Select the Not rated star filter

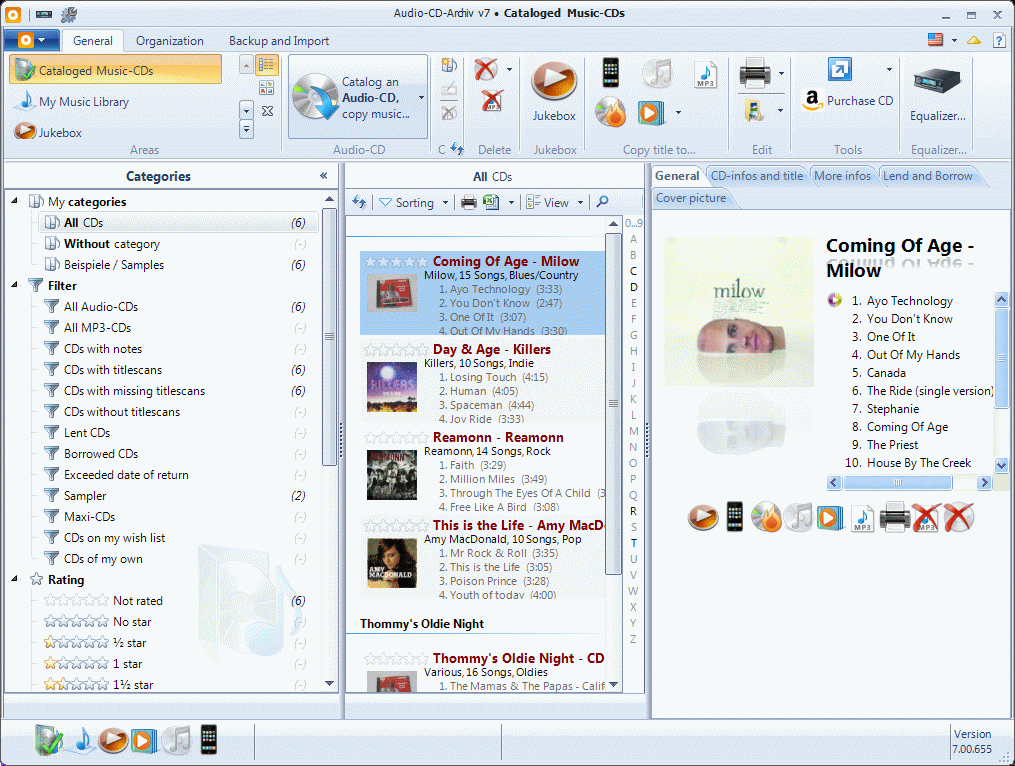(x=103, y=601)
